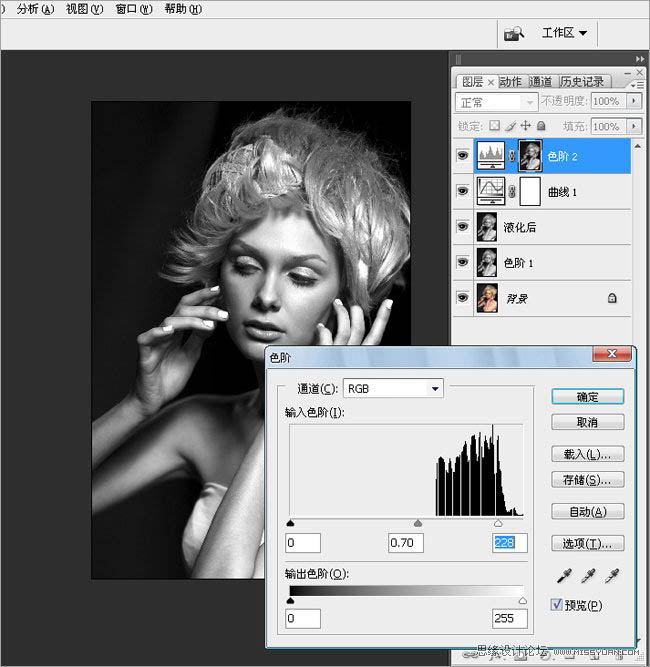
Task: Click the lock image pixels brush icon
Action: click(509, 127)
